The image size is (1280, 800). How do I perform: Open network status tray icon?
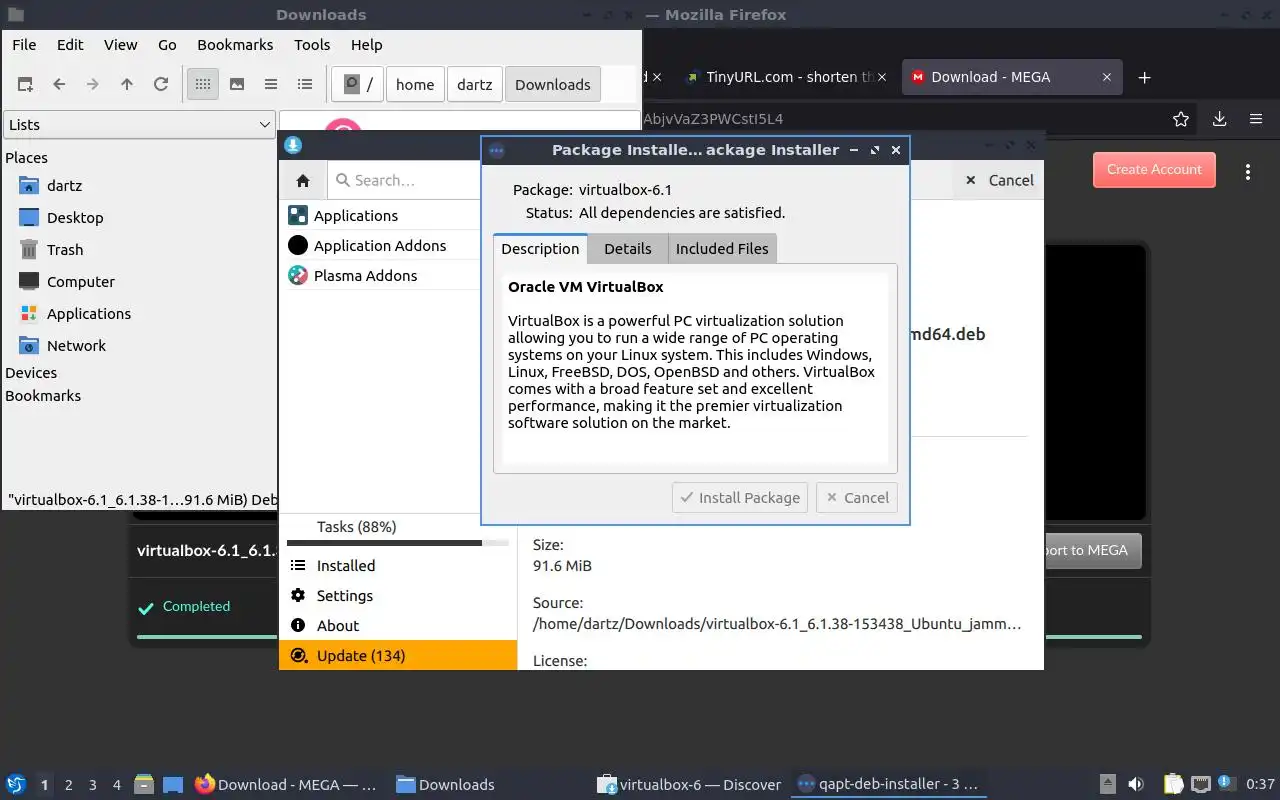coord(1200,785)
